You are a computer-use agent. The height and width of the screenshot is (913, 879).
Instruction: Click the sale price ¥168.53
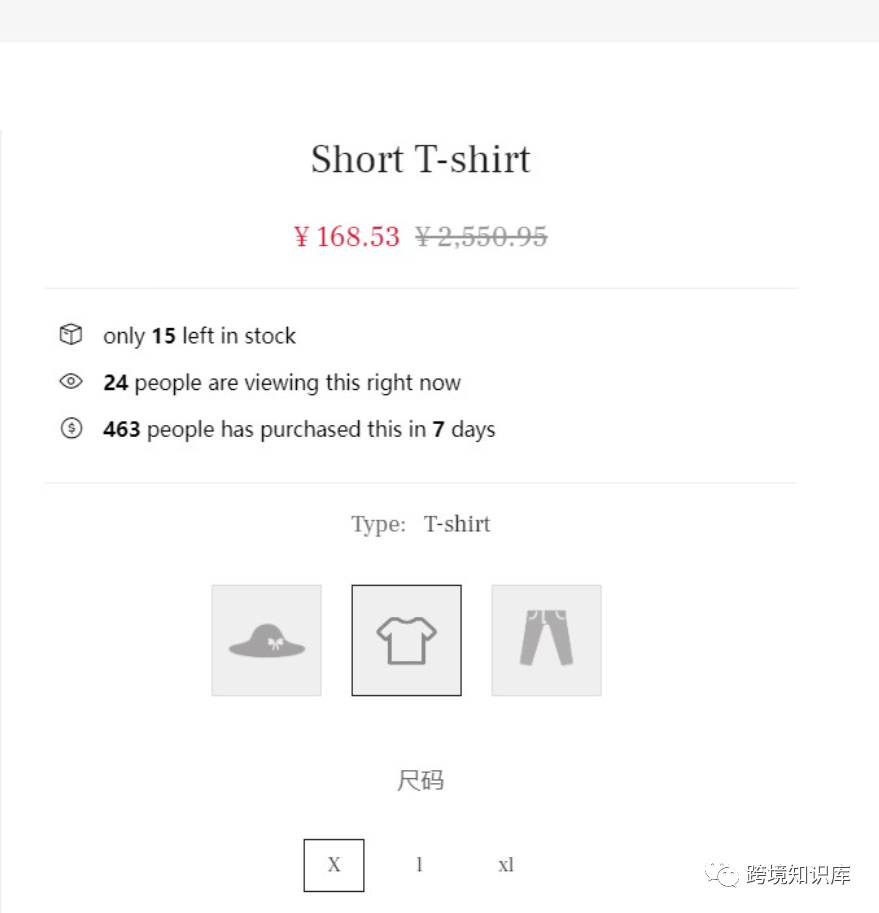tap(346, 236)
